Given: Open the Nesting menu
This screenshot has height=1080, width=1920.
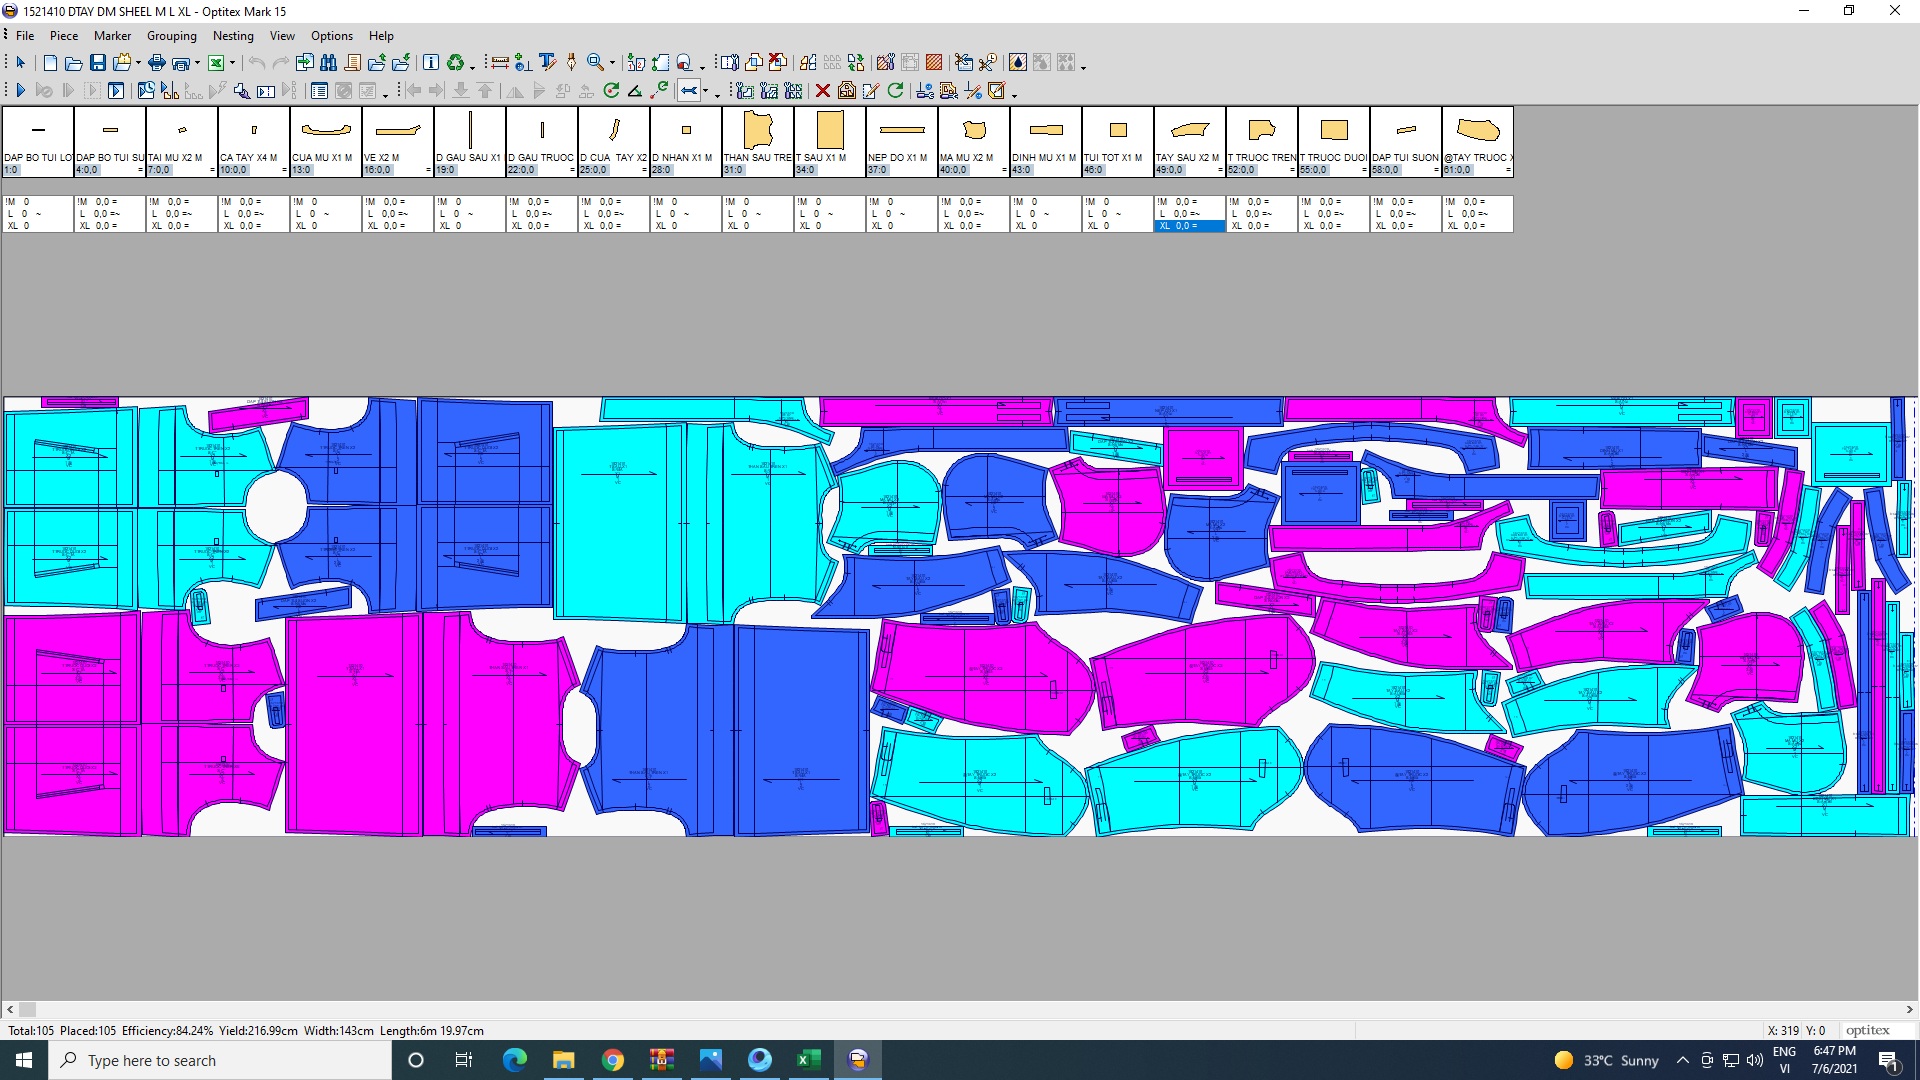Looking at the screenshot, I should click(x=233, y=36).
